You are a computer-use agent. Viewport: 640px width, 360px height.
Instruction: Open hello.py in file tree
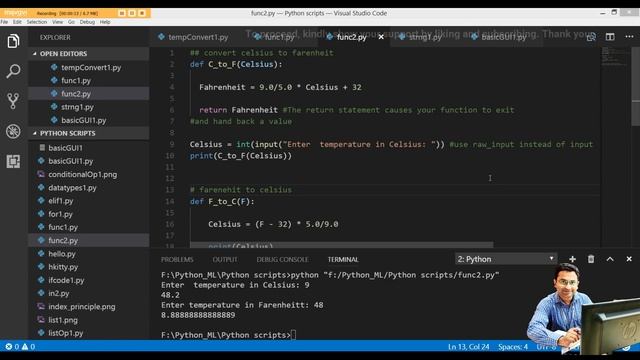89,253
